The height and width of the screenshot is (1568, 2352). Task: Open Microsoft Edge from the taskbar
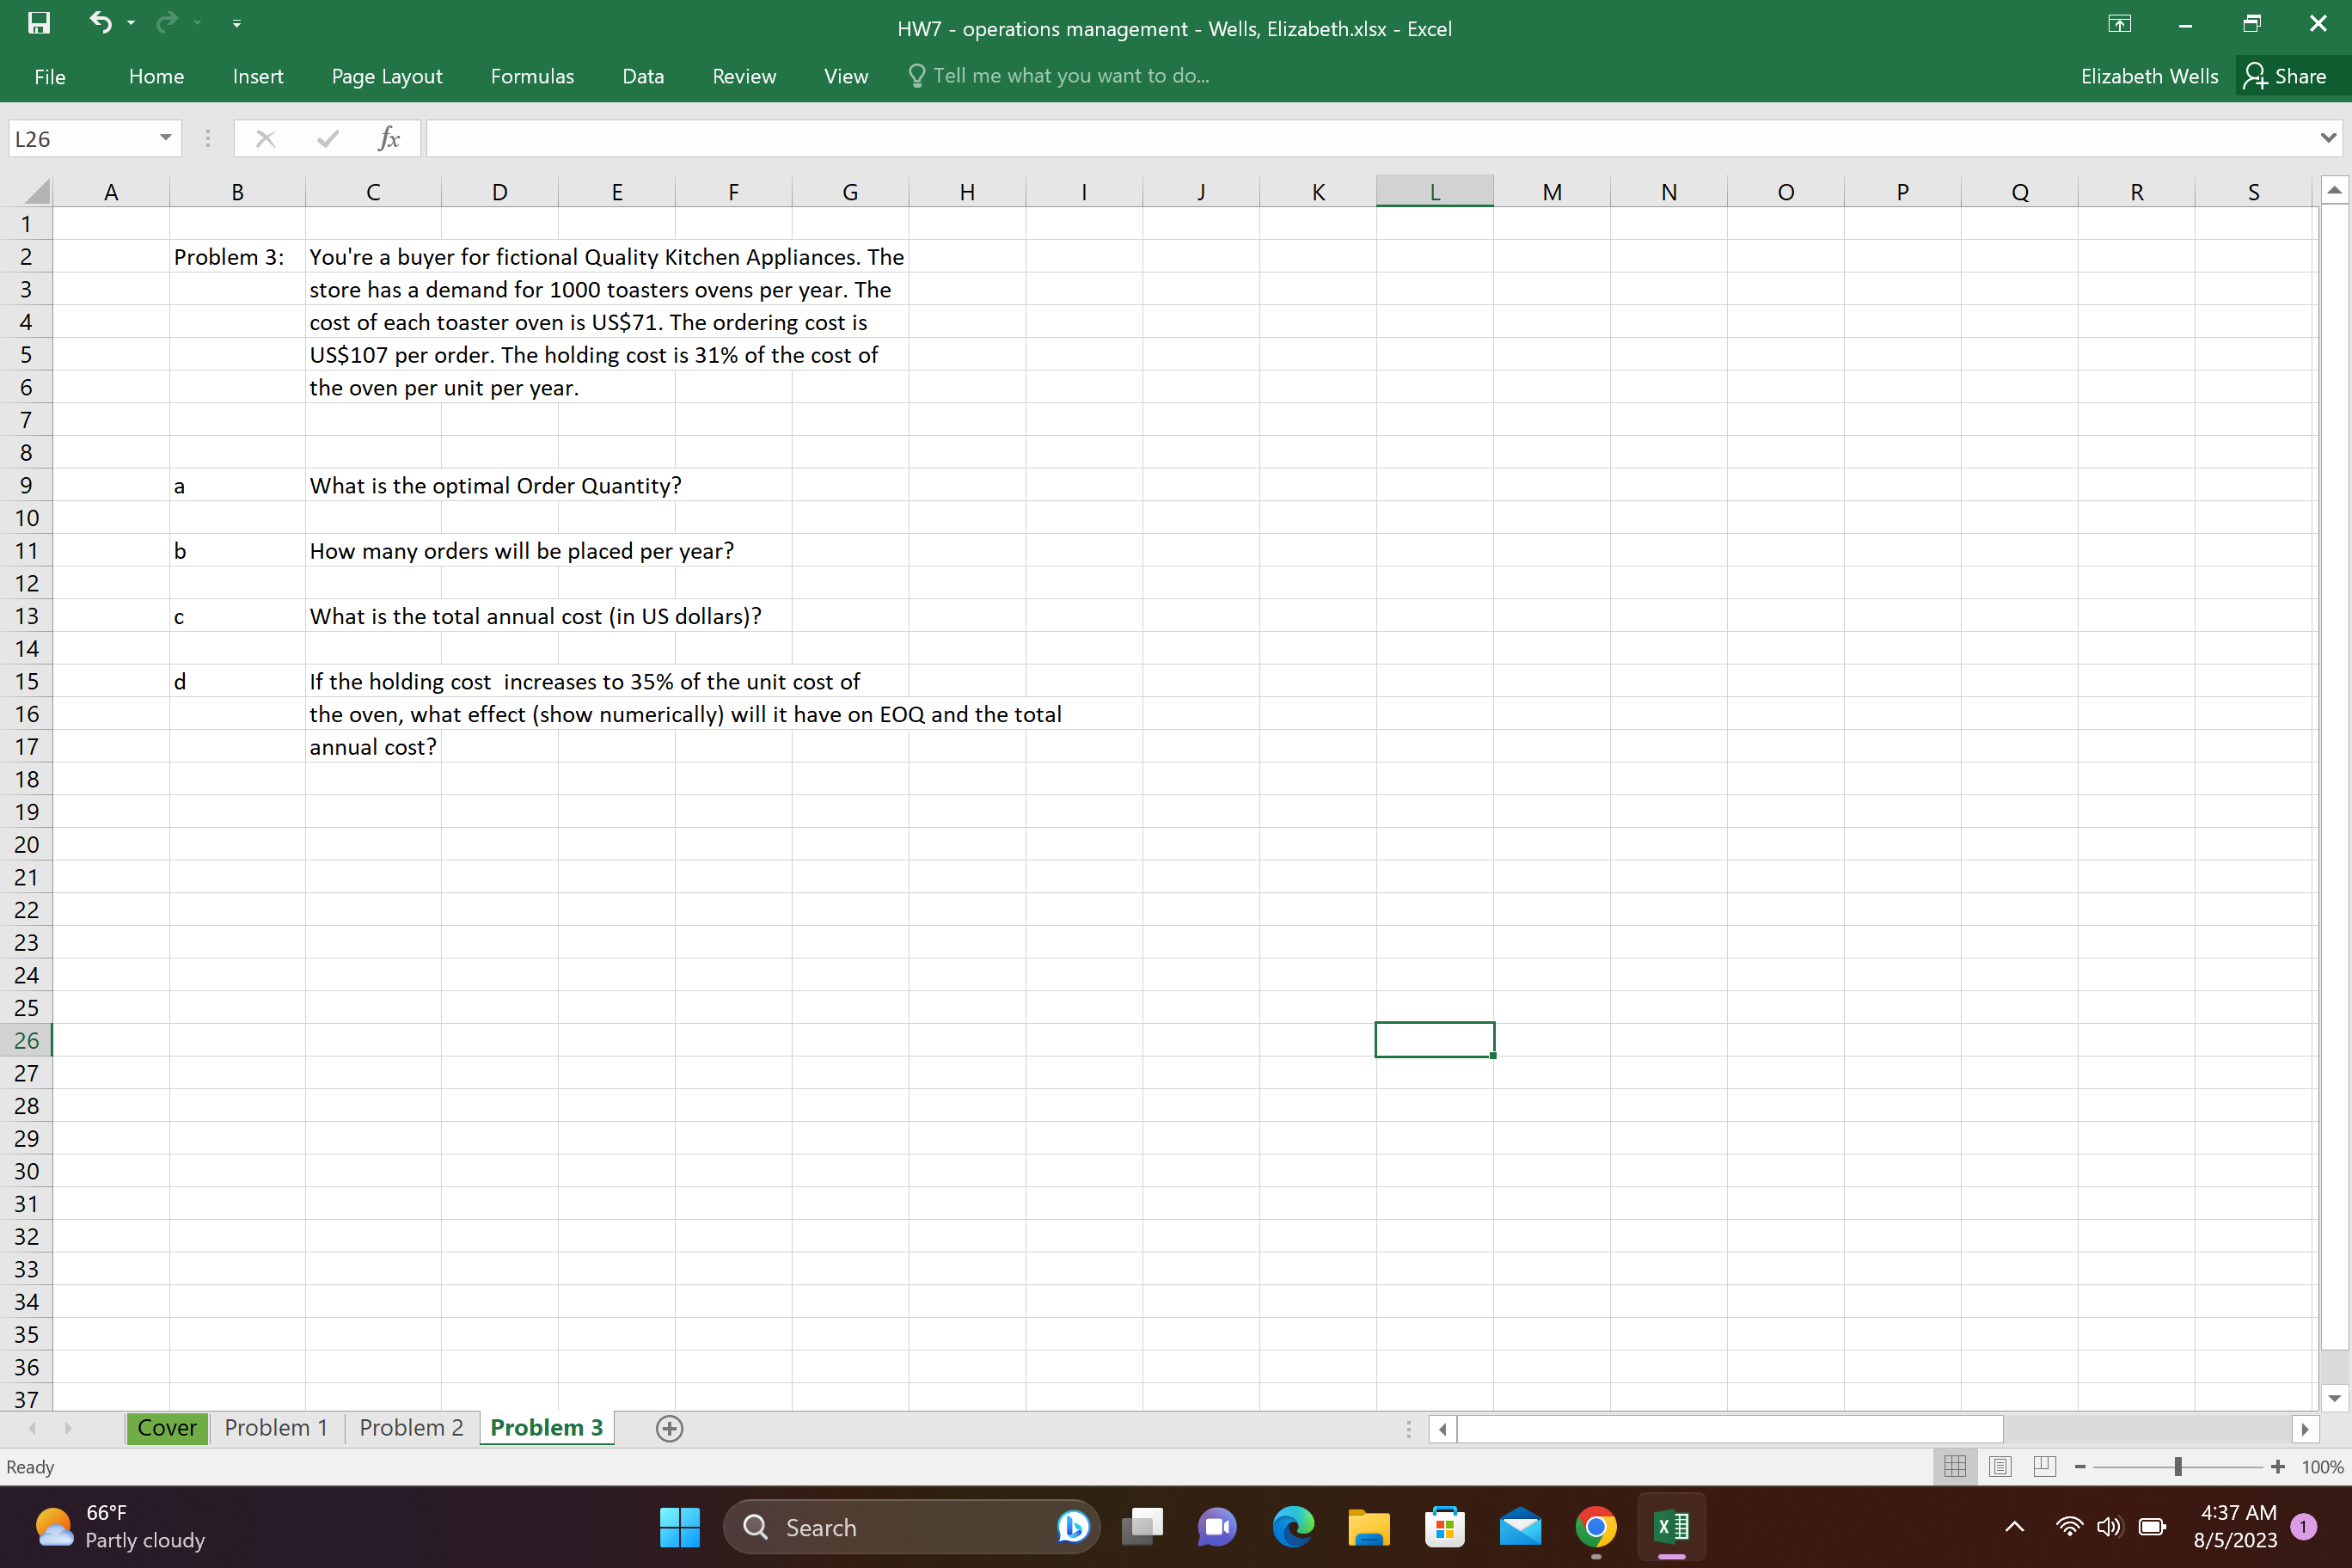(x=1293, y=1527)
